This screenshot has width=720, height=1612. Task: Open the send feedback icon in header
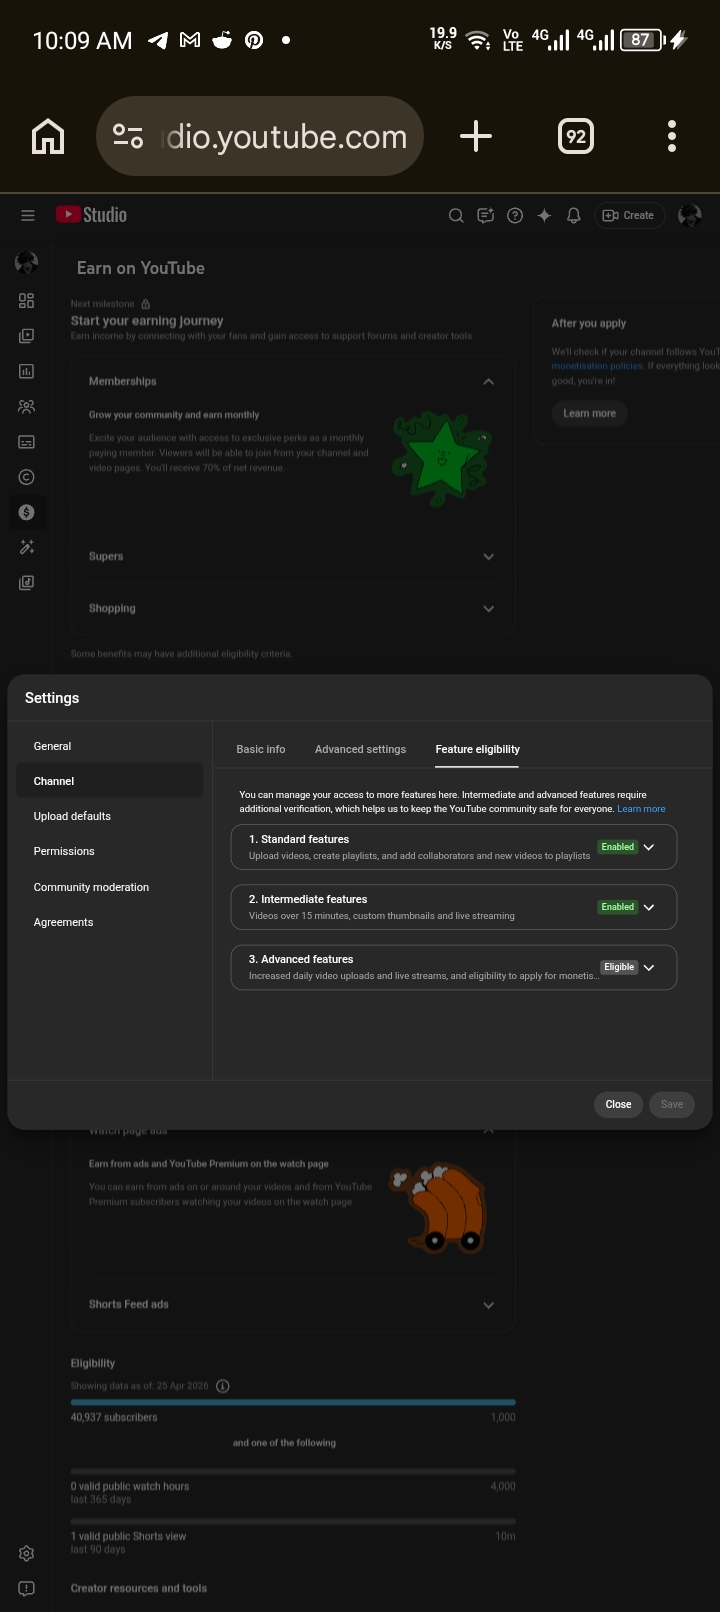(486, 215)
